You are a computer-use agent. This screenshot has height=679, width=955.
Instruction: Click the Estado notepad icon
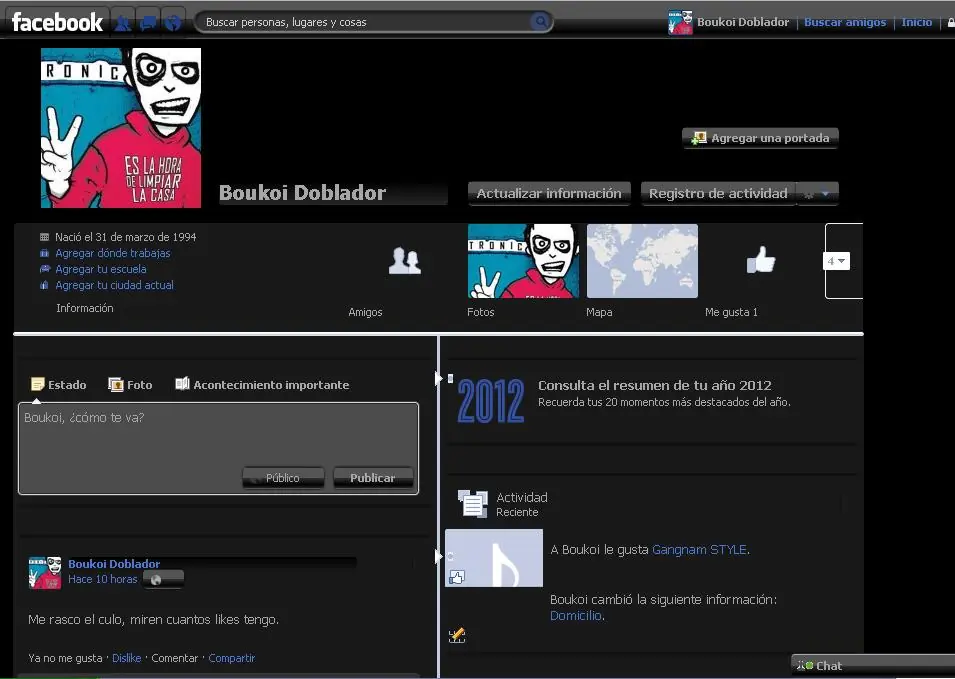point(38,384)
